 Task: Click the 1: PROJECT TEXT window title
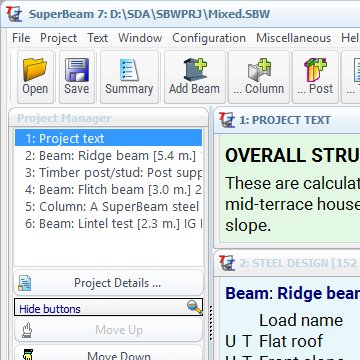coord(285,120)
